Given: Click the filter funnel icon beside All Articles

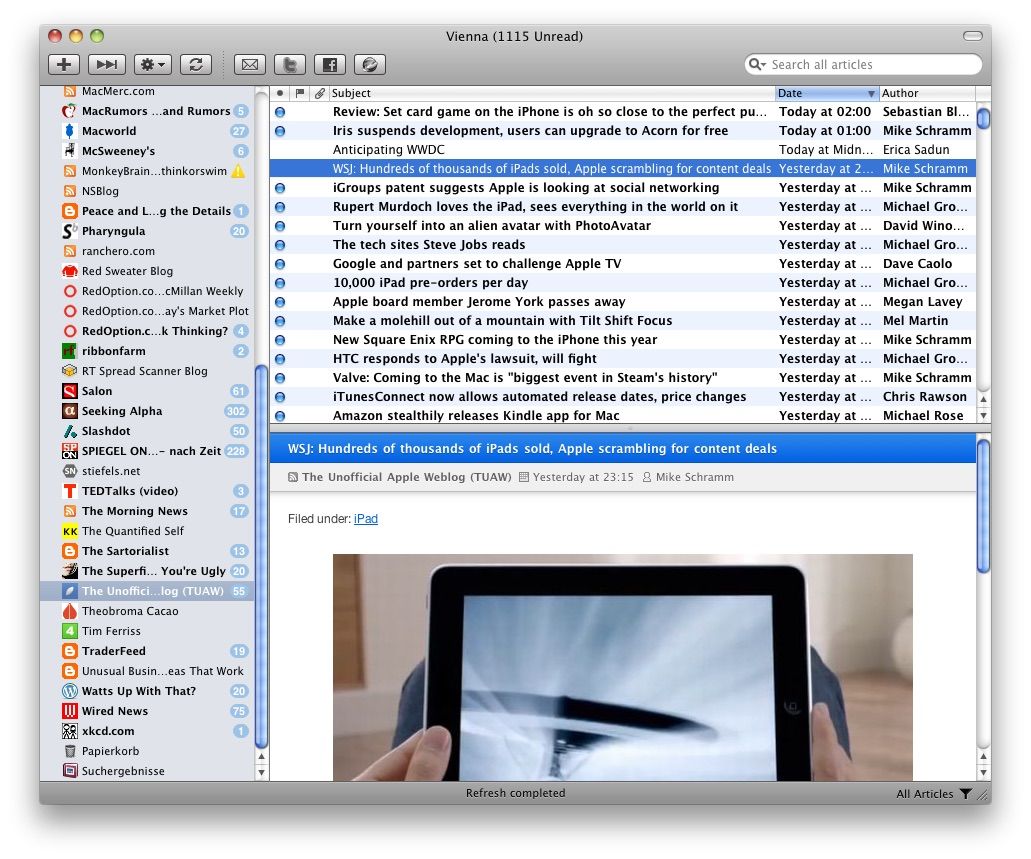Looking at the screenshot, I should [965, 793].
